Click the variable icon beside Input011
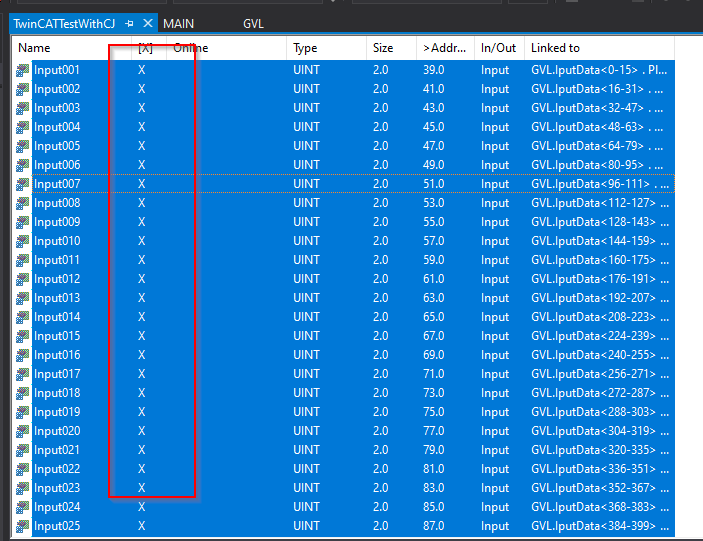The image size is (703, 541). 22,260
